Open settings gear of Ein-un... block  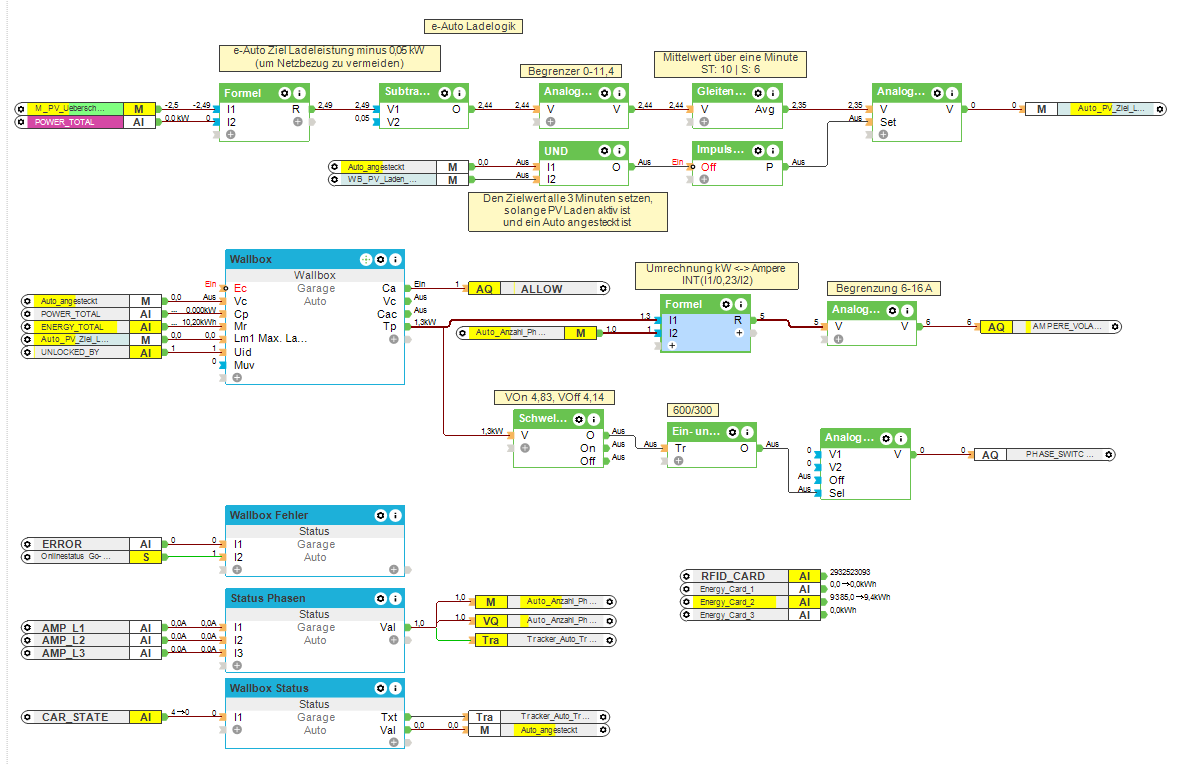733,432
